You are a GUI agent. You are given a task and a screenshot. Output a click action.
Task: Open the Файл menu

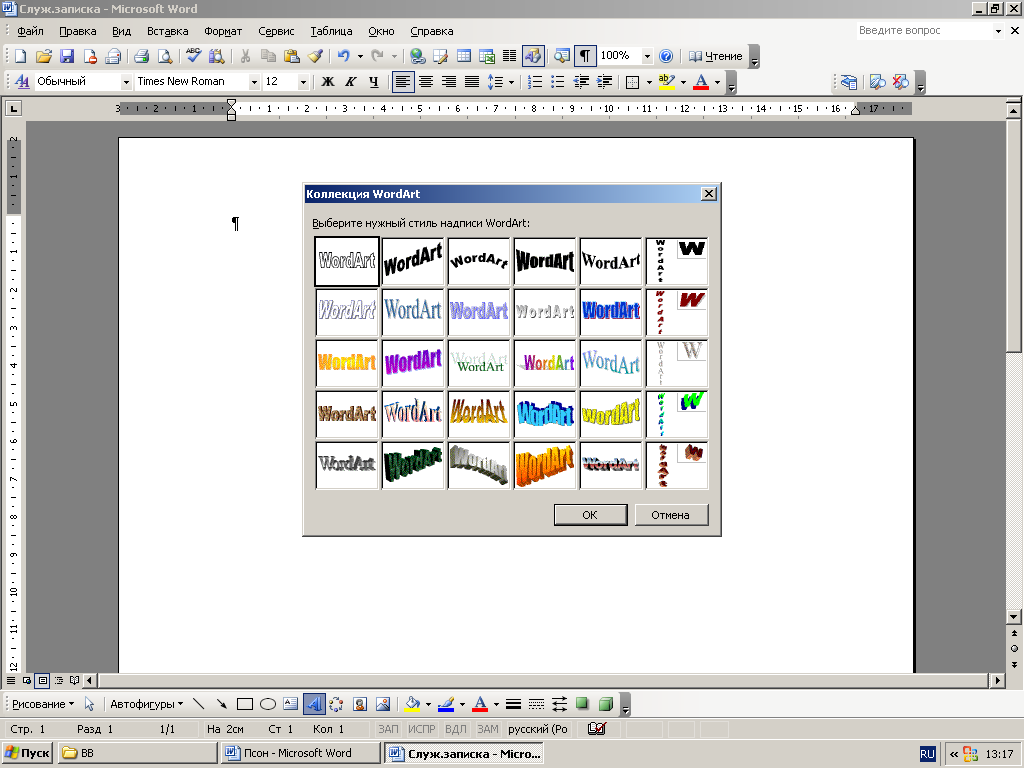coord(30,31)
